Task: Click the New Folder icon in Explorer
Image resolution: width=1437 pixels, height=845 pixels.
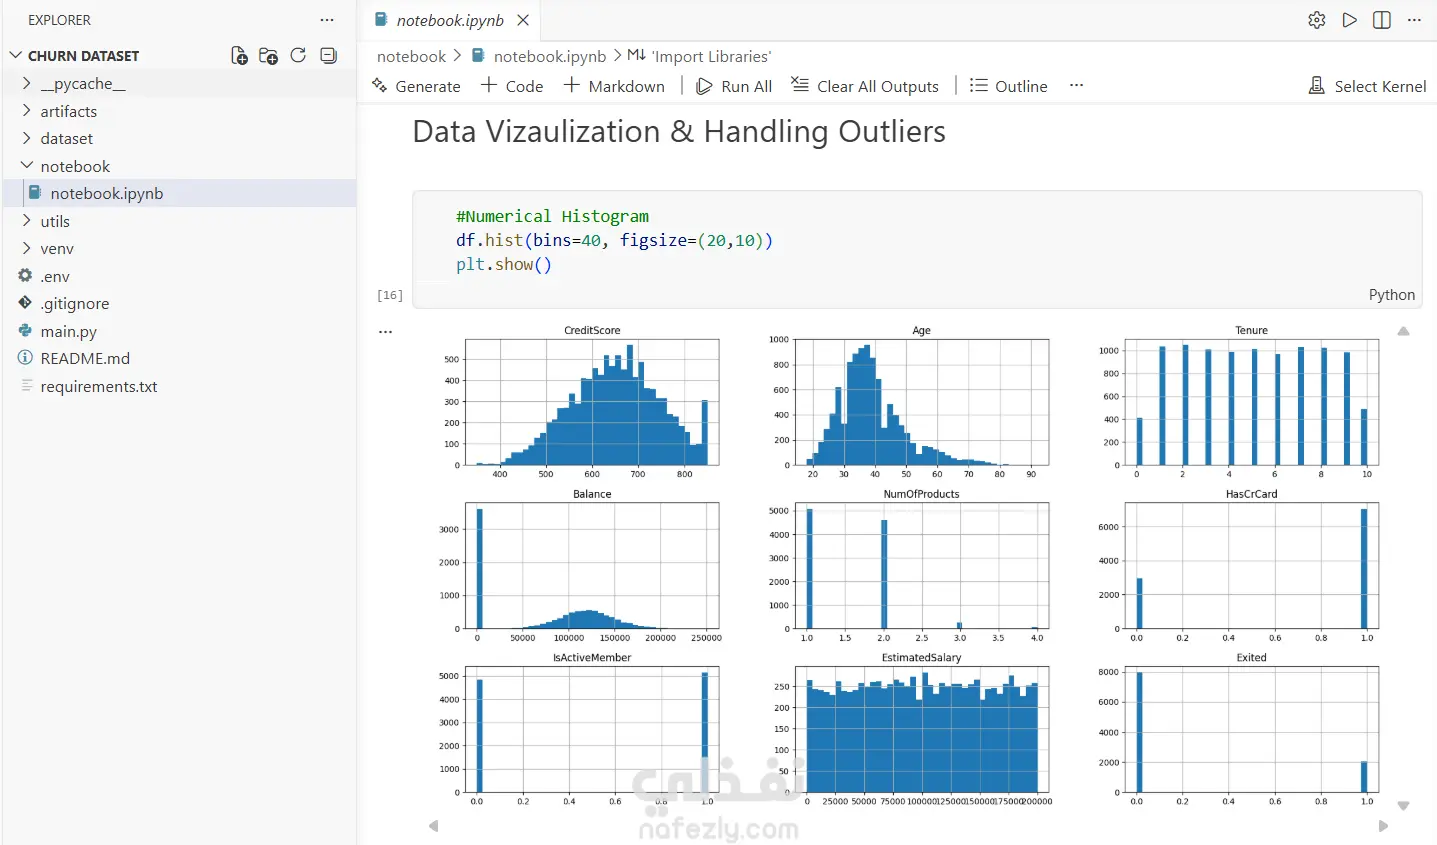Action: click(268, 56)
